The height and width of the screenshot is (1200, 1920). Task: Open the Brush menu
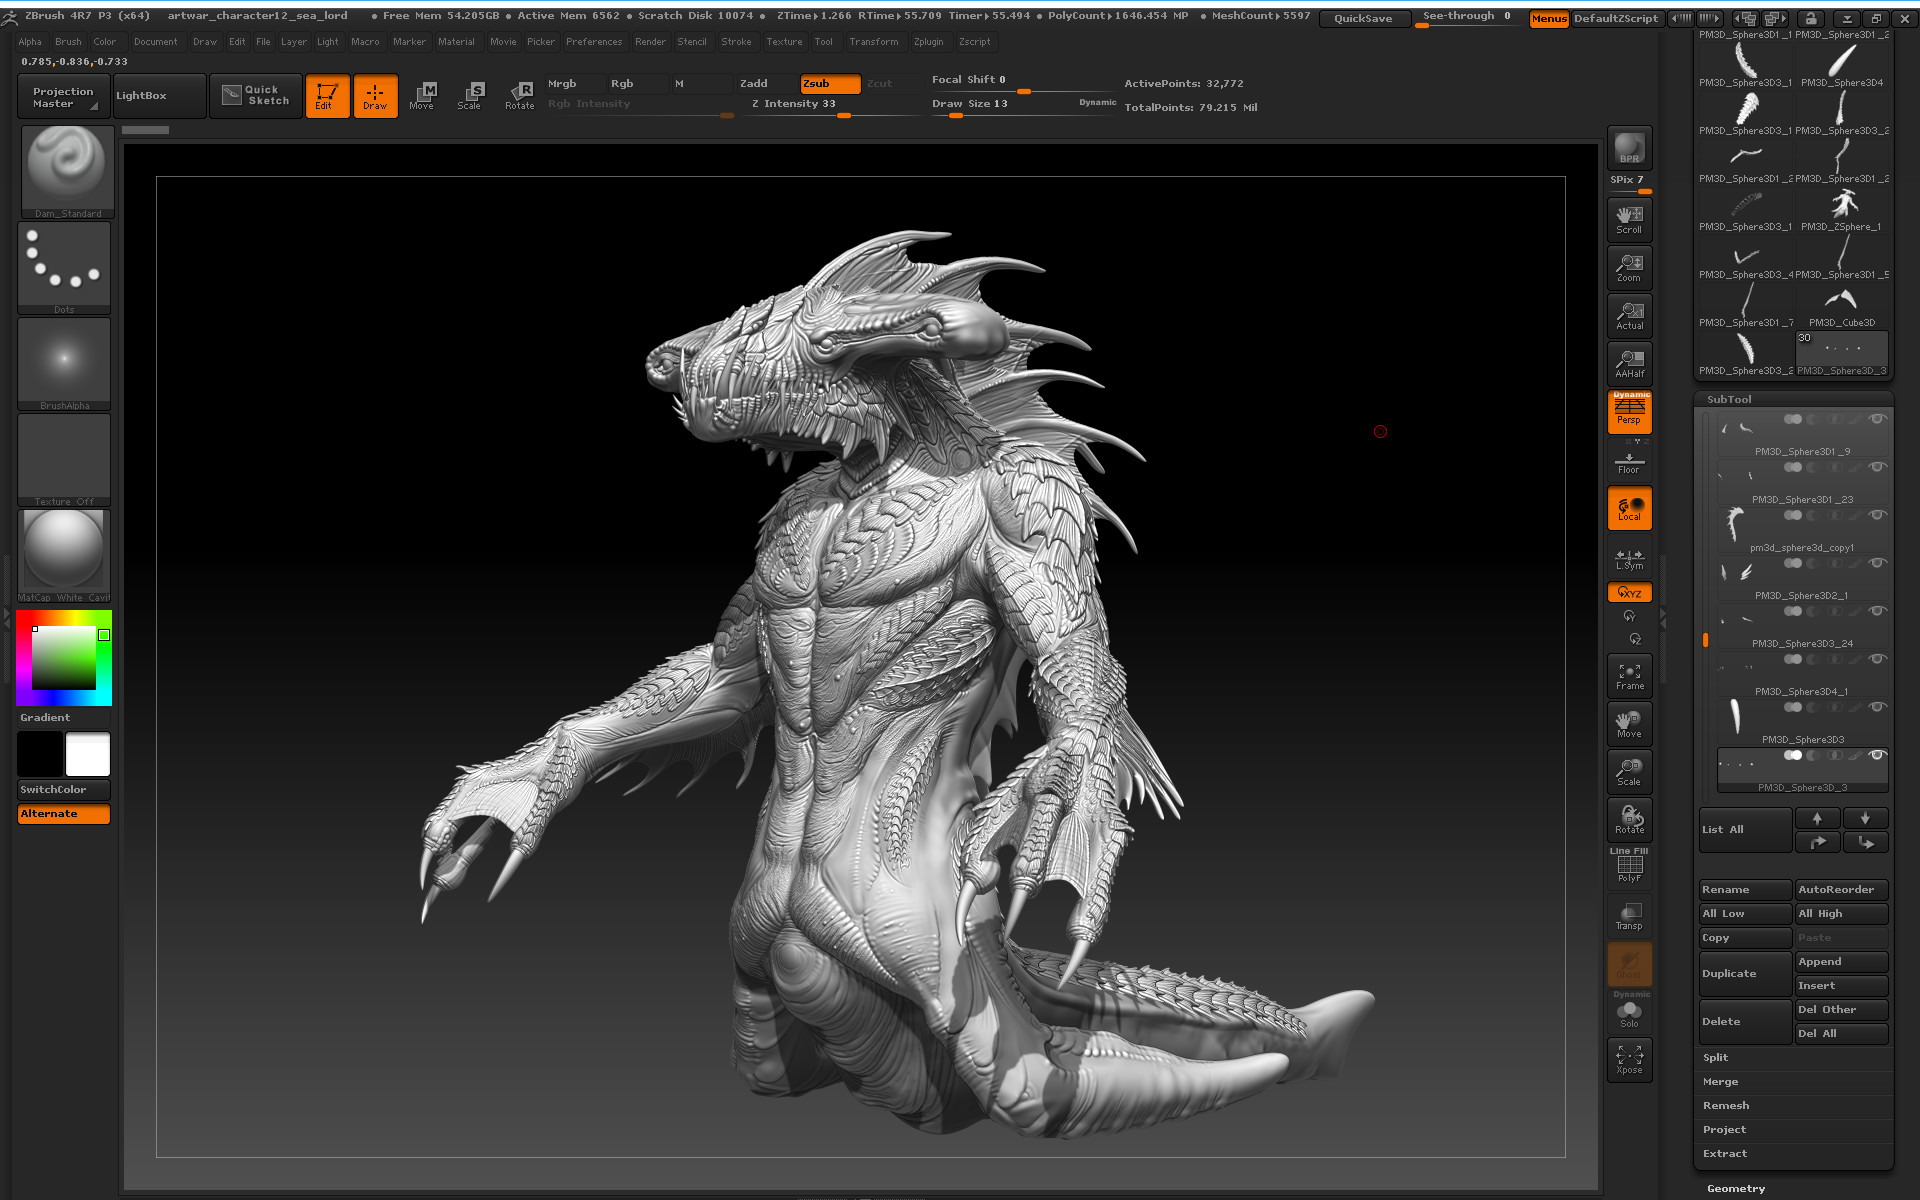coord(68,42)
